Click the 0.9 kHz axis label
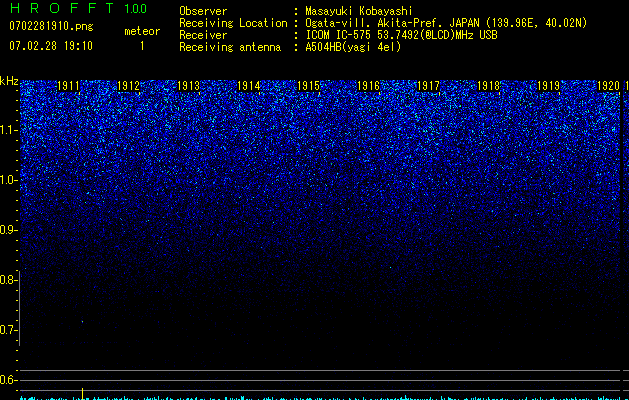This screenshot has width=629, height=400. point(7,230)
